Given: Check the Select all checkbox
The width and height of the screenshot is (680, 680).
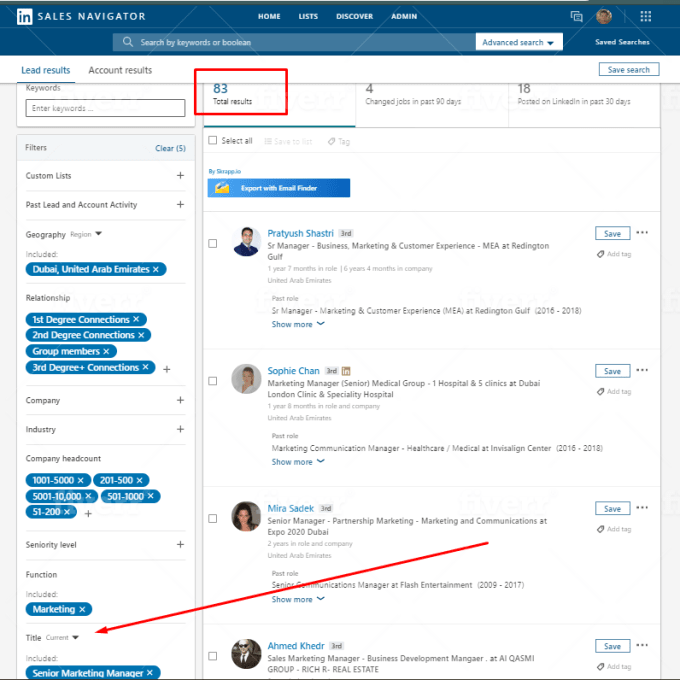Looking at the screenshot, I should (212, 140).
